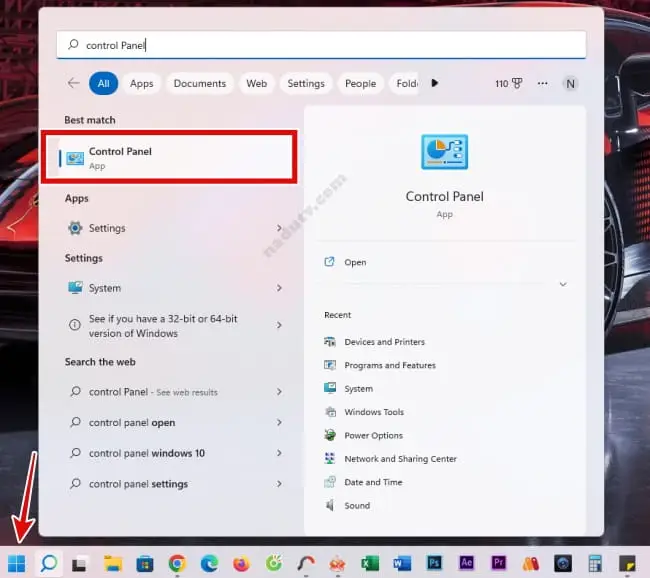Open recent item Devices and Printers

pyautogui.click(x=384, y=342)
